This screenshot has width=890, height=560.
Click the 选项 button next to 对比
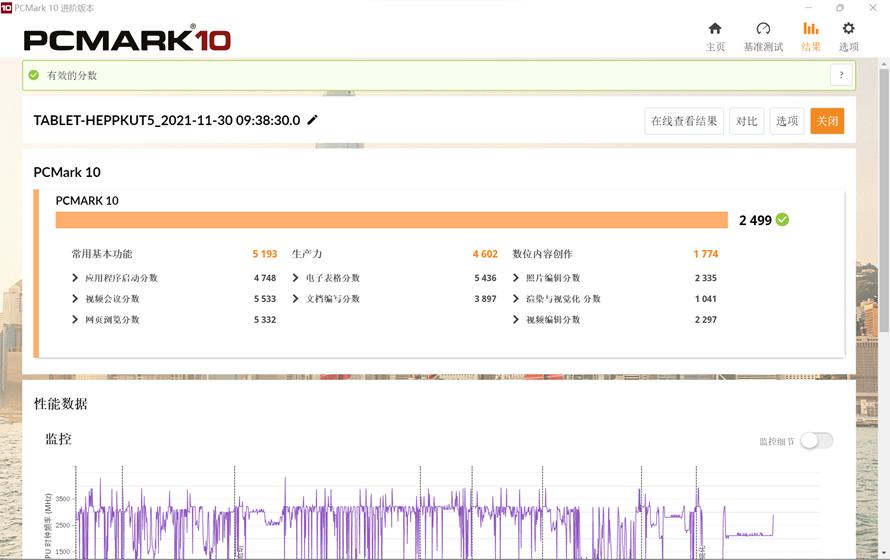click(x=787, y=121)
